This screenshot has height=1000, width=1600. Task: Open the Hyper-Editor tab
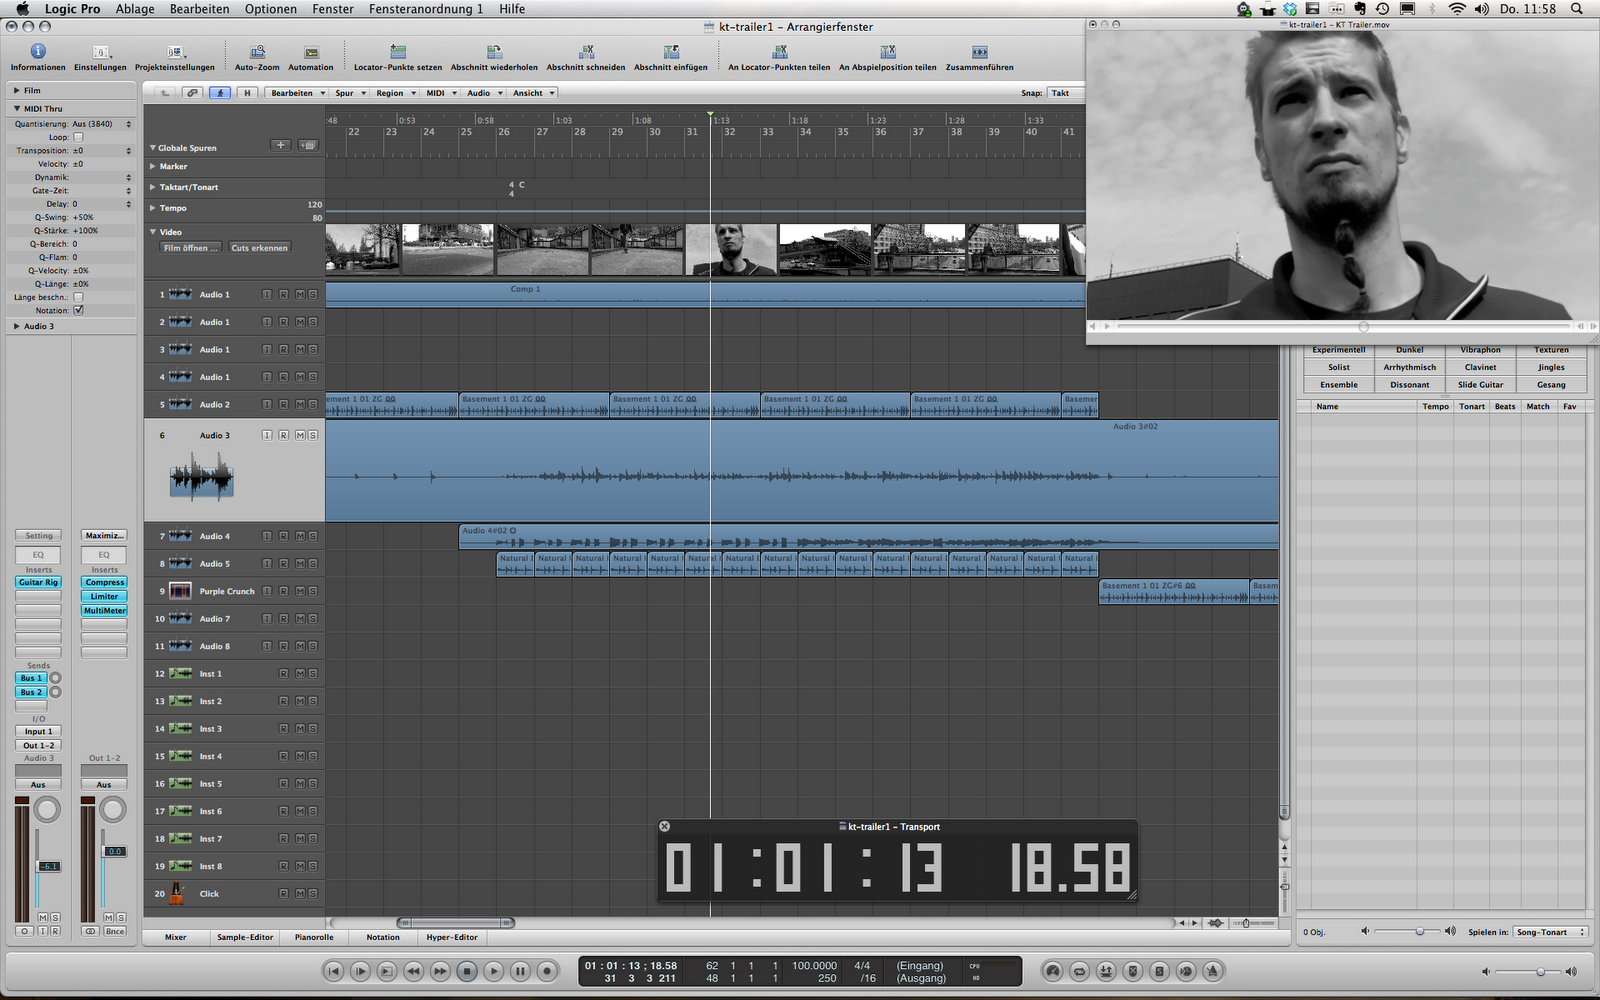452,937
